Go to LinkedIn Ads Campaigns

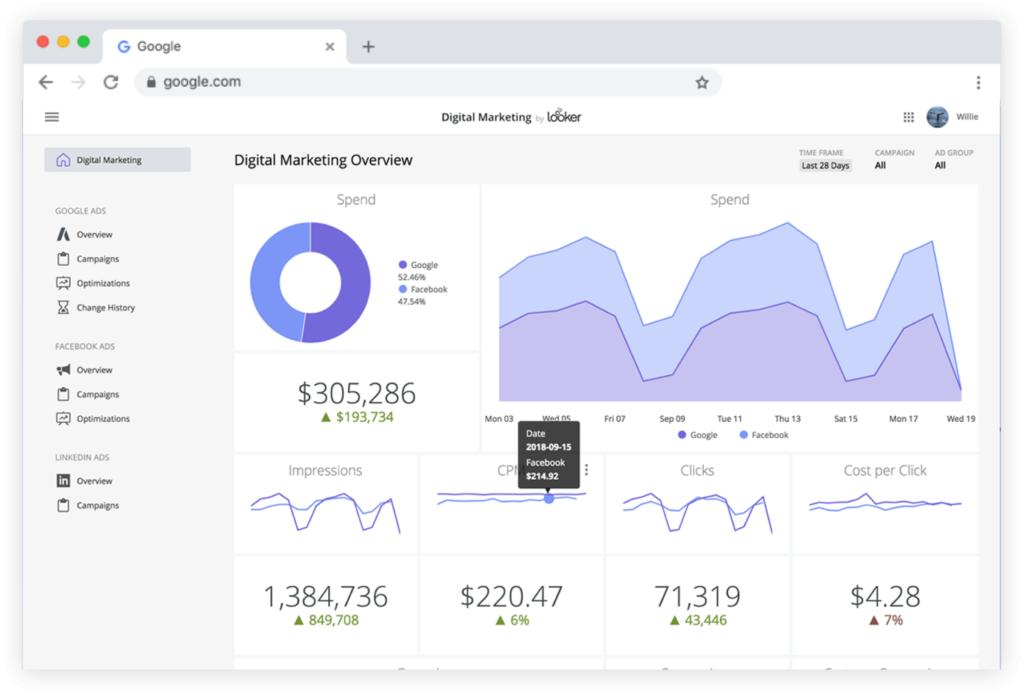[97, 506]
